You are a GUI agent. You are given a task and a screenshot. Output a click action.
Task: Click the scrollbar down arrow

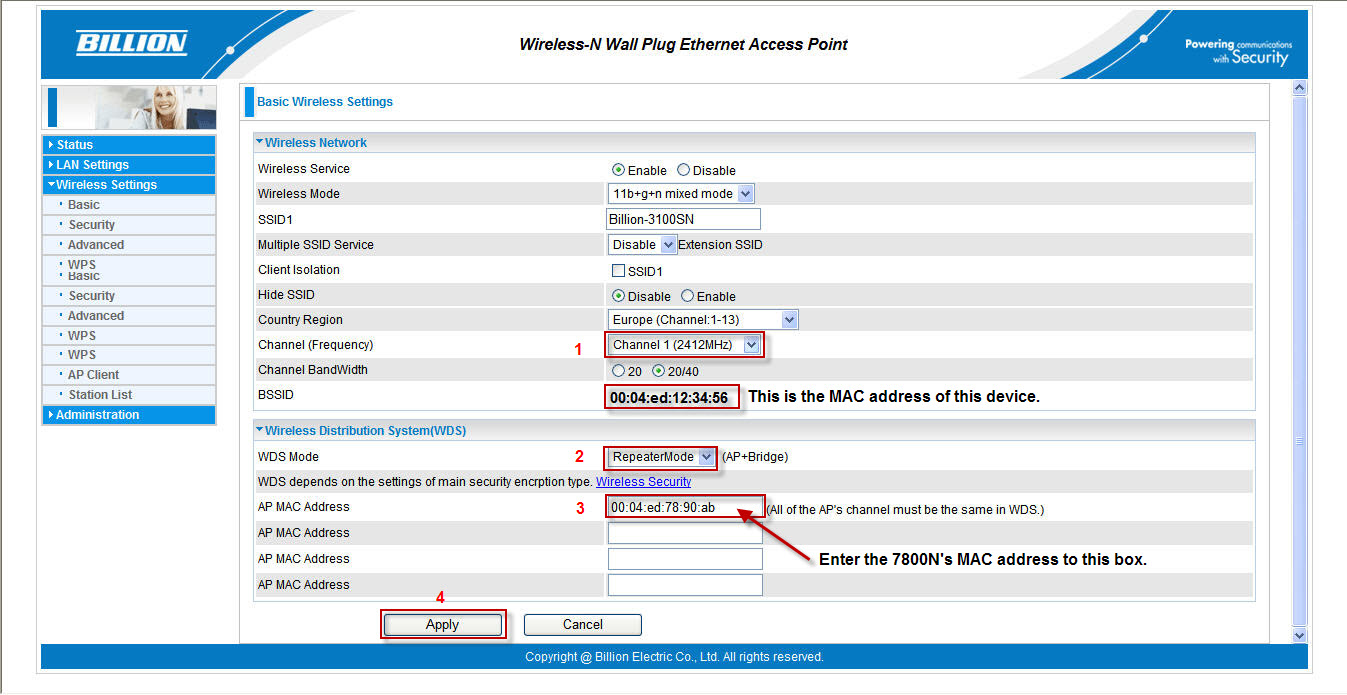(x=1299, y=635)
